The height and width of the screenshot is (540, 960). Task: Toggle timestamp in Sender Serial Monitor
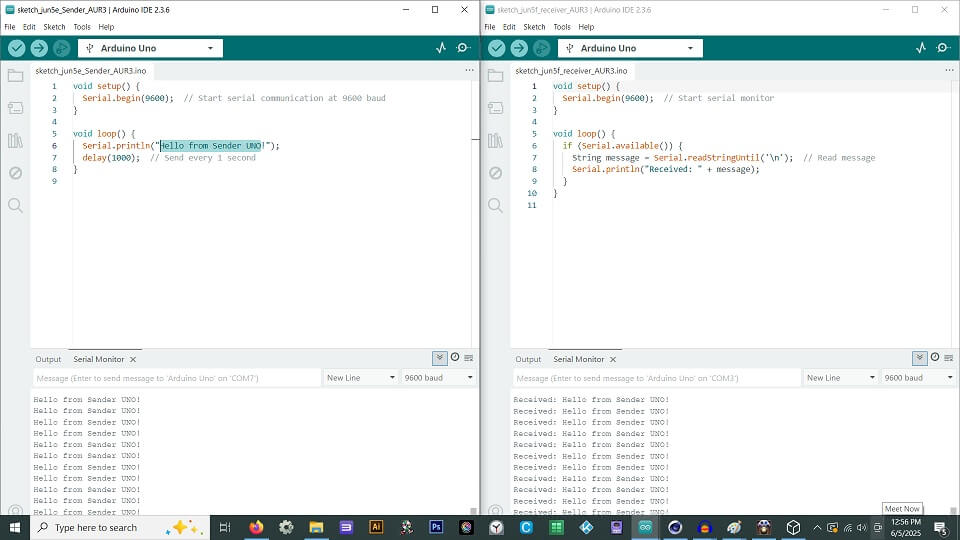click(455, 358)
